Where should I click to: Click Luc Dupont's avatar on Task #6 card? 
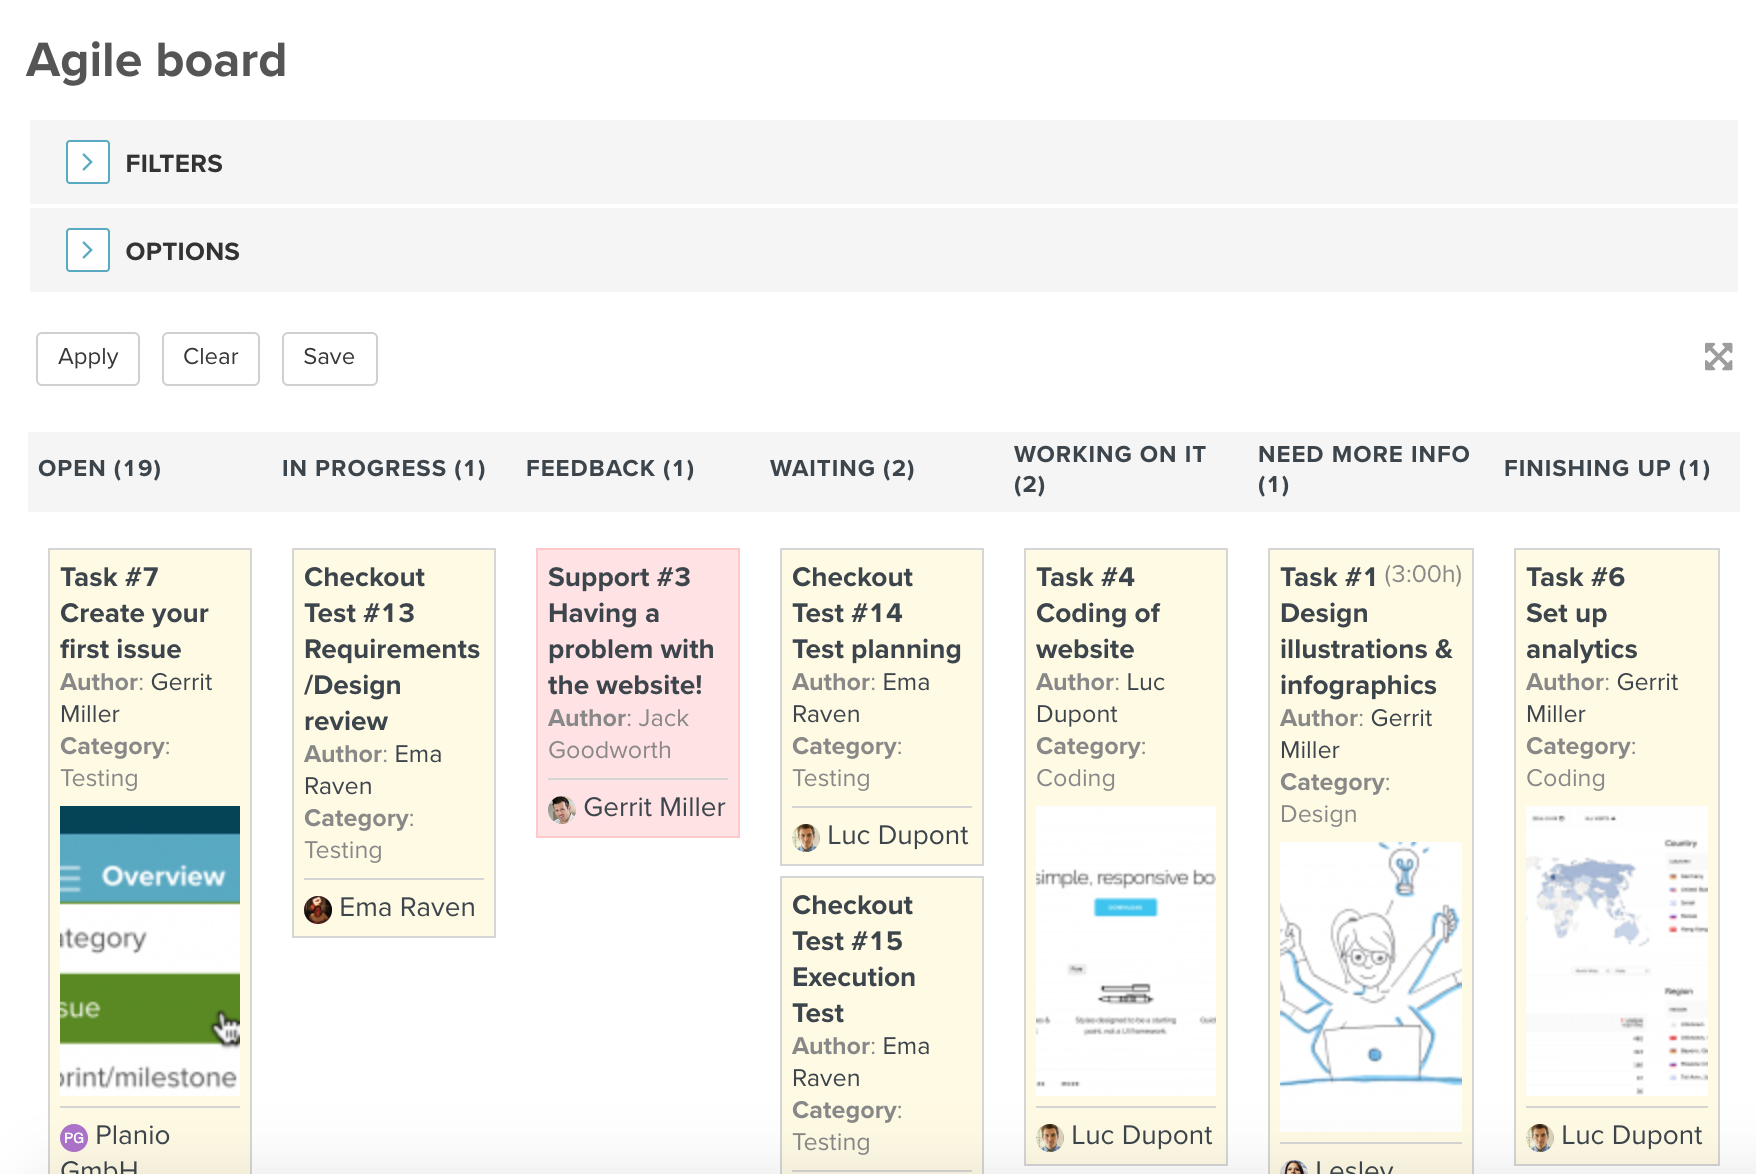(x=1540, y=1137)
